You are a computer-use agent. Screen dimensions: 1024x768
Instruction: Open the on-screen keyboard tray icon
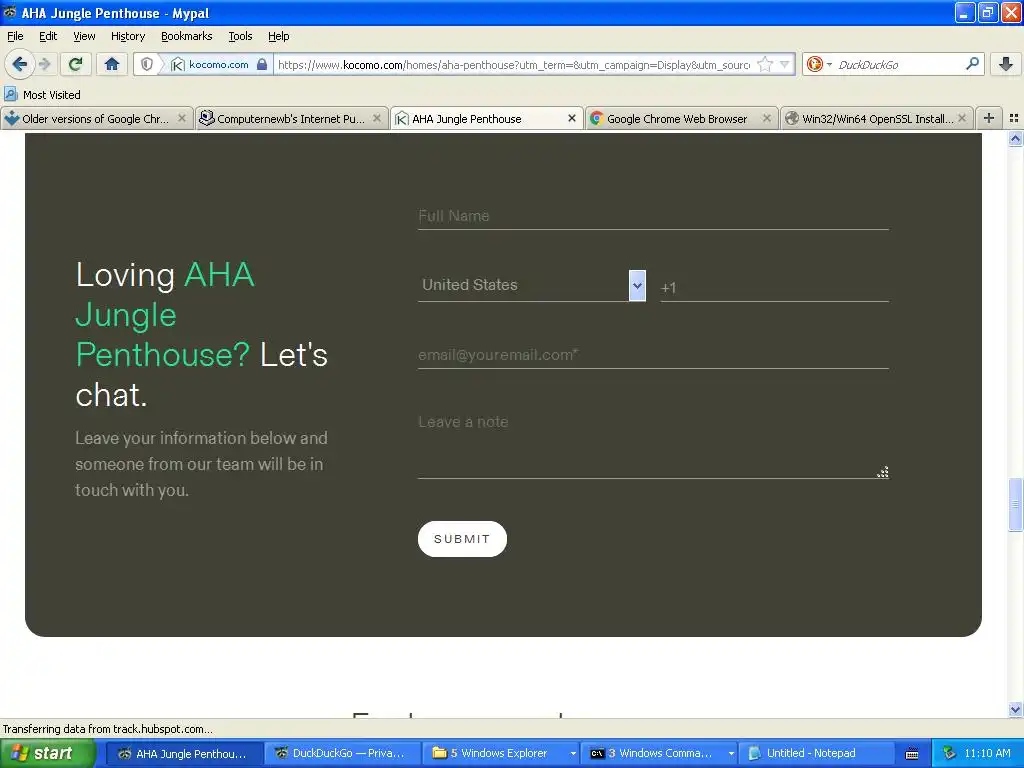tap(912, 754)
